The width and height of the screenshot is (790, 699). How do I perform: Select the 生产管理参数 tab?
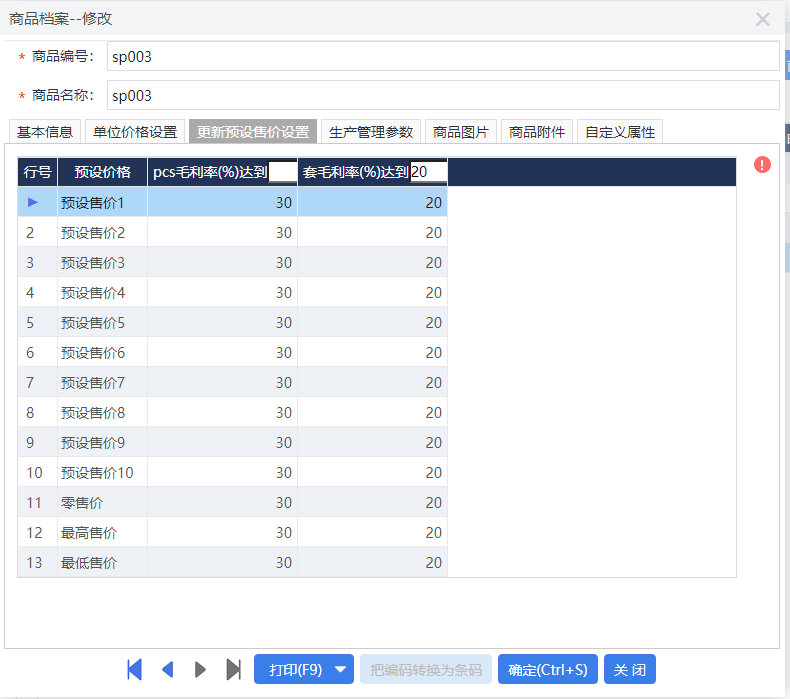(371, 132)
